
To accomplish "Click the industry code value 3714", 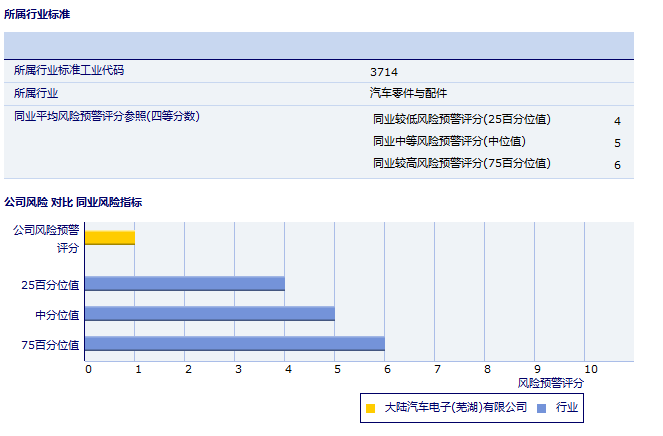I will [x=384, y=72].
